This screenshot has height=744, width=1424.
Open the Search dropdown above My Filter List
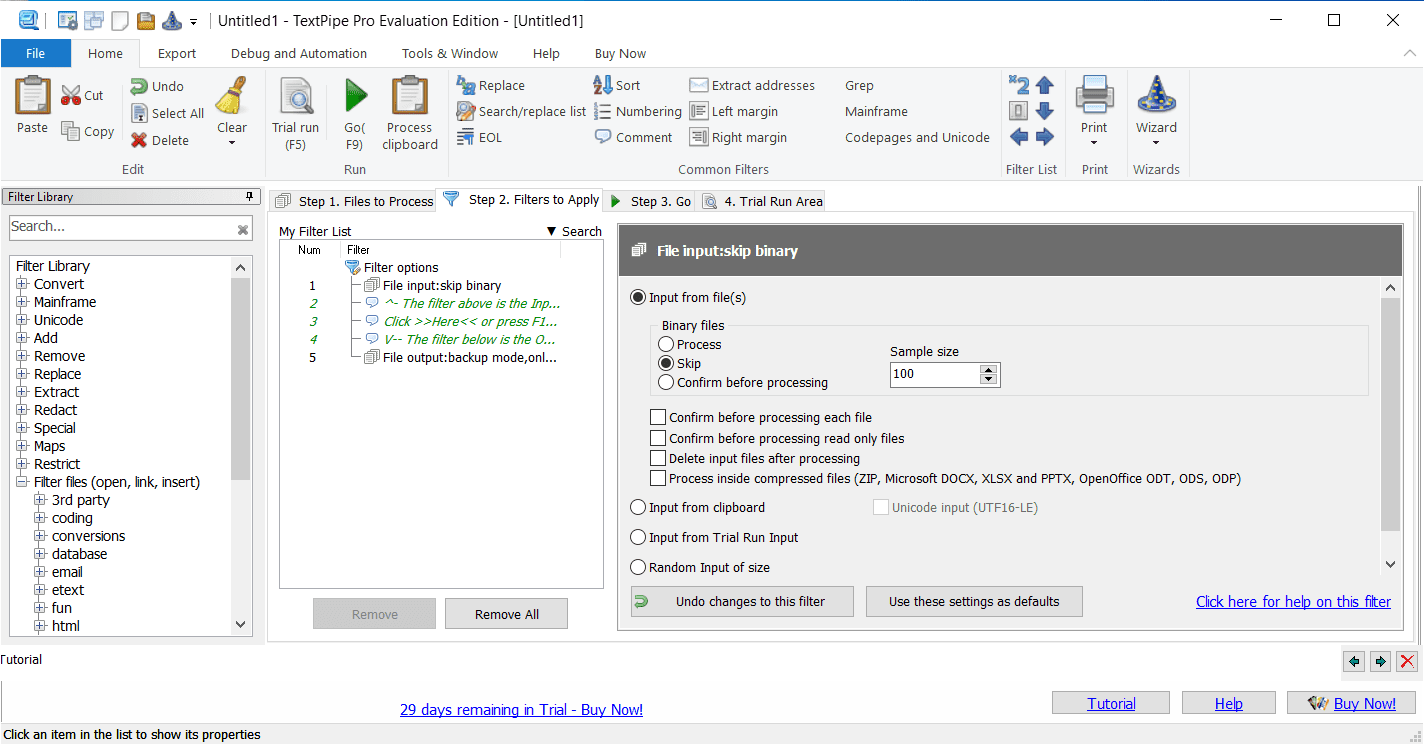(x=574, y=231)
